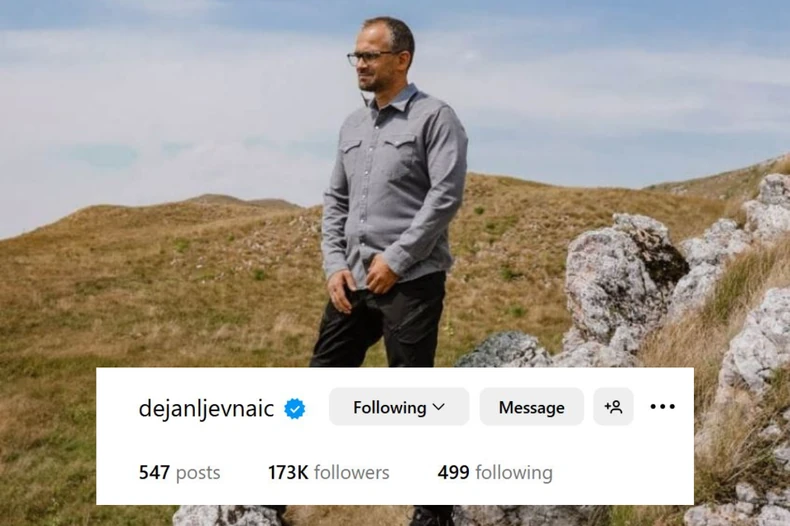Send a message with Message button
This screenshot has width=790, height=526.
[532, 407]
